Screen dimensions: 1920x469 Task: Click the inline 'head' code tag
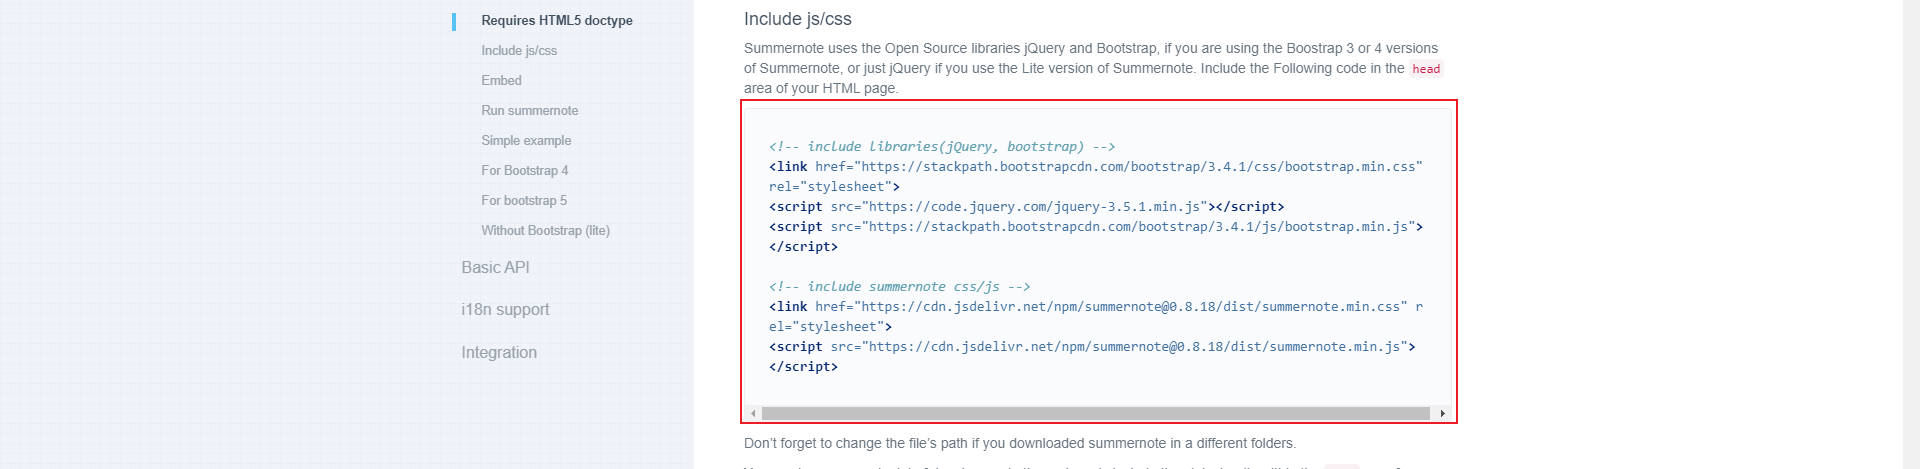click(x=1426, y=69)
